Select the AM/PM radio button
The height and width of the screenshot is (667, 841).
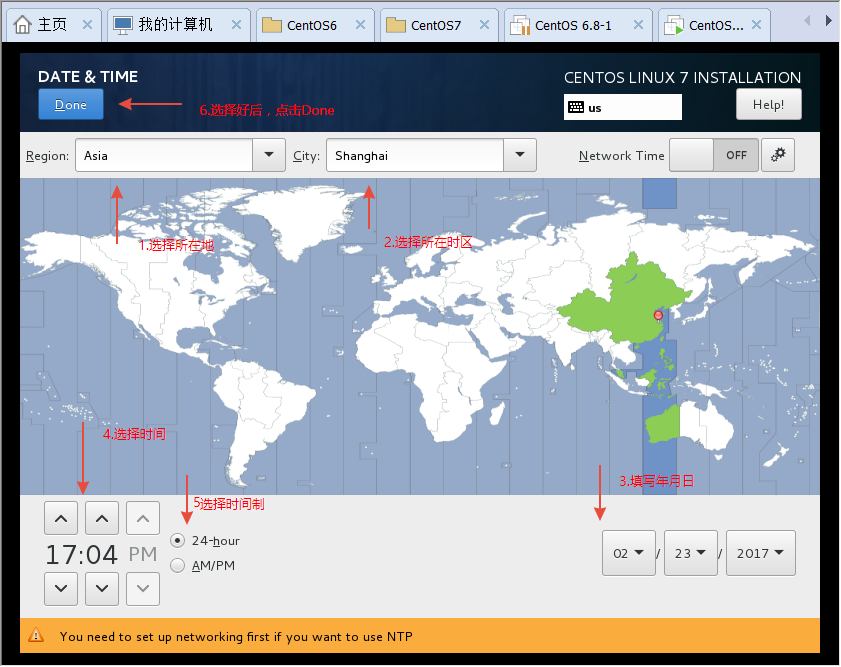tap(178, 566)
